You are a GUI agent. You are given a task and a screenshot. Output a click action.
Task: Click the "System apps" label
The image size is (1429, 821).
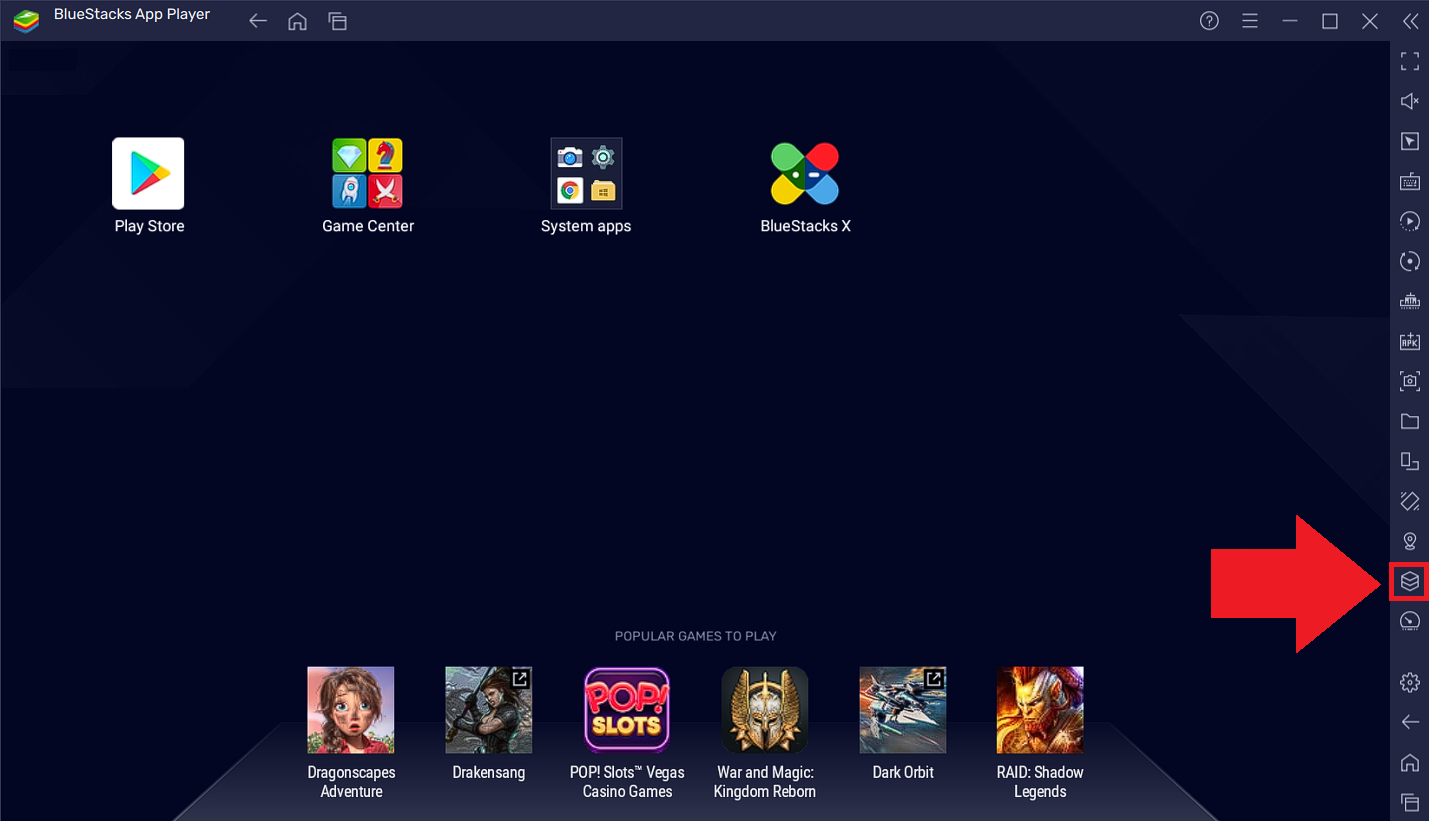coord(586,226)
